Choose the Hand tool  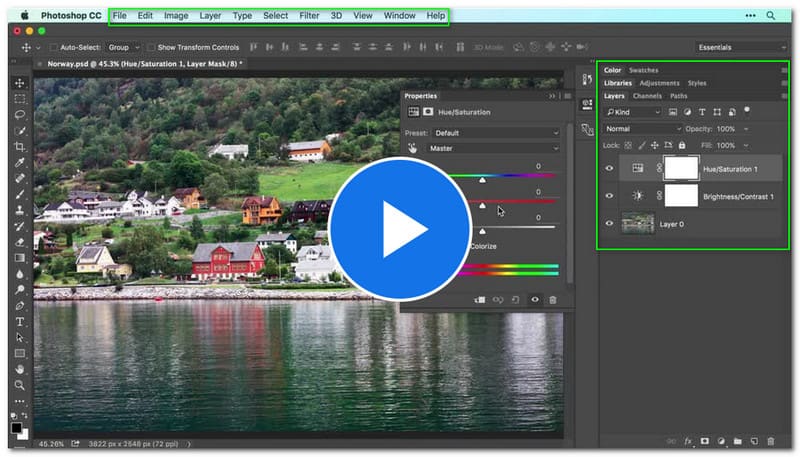click(19, 368)
